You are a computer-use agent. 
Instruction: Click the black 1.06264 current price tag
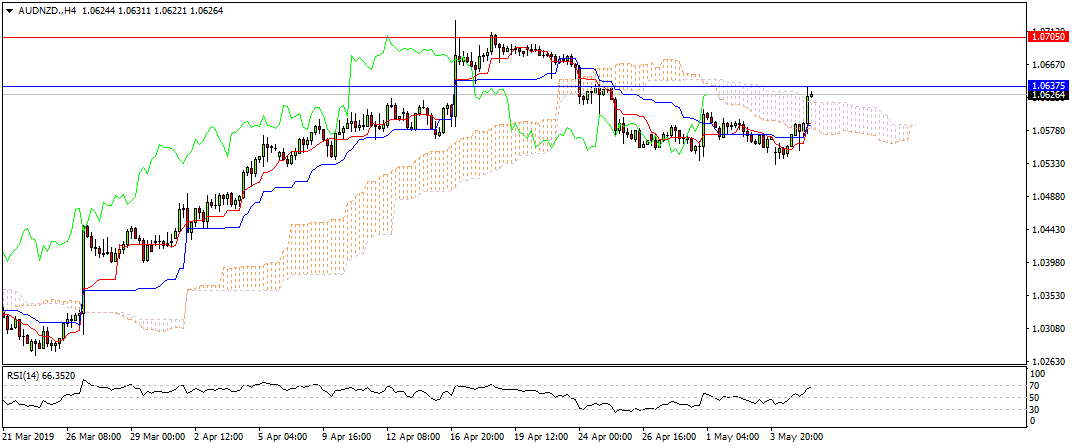[x=1048, y=96]
